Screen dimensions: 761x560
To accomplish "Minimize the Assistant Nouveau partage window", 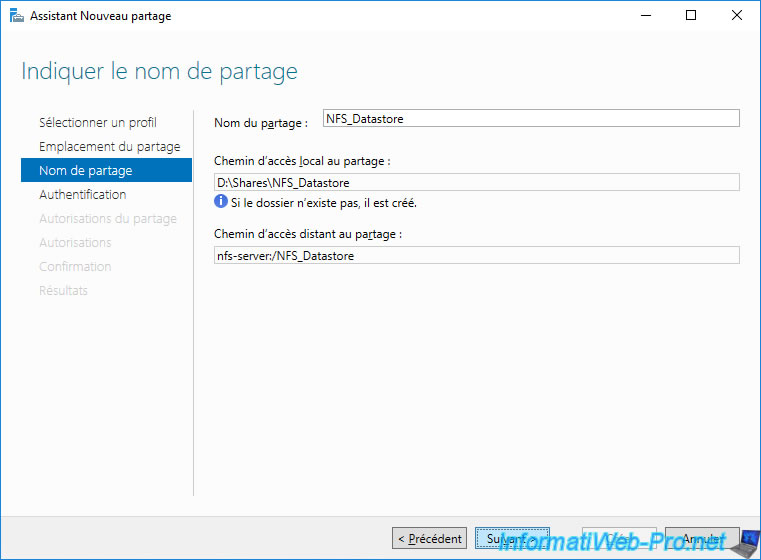I will click(645, 16).
